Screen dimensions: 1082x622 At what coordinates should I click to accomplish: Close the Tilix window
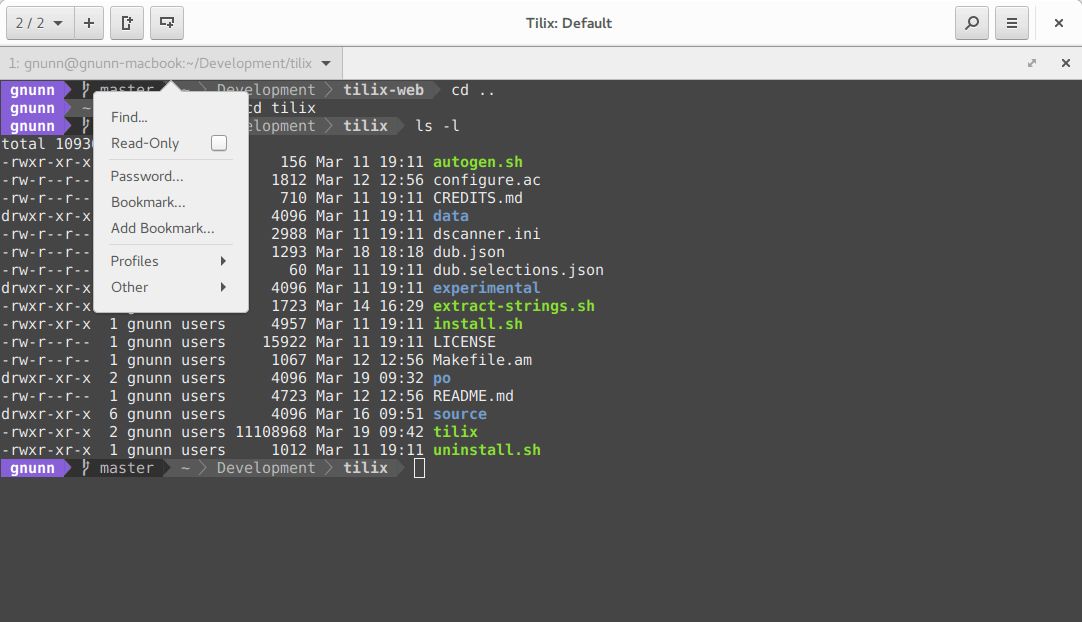(x=1057, y=22)
